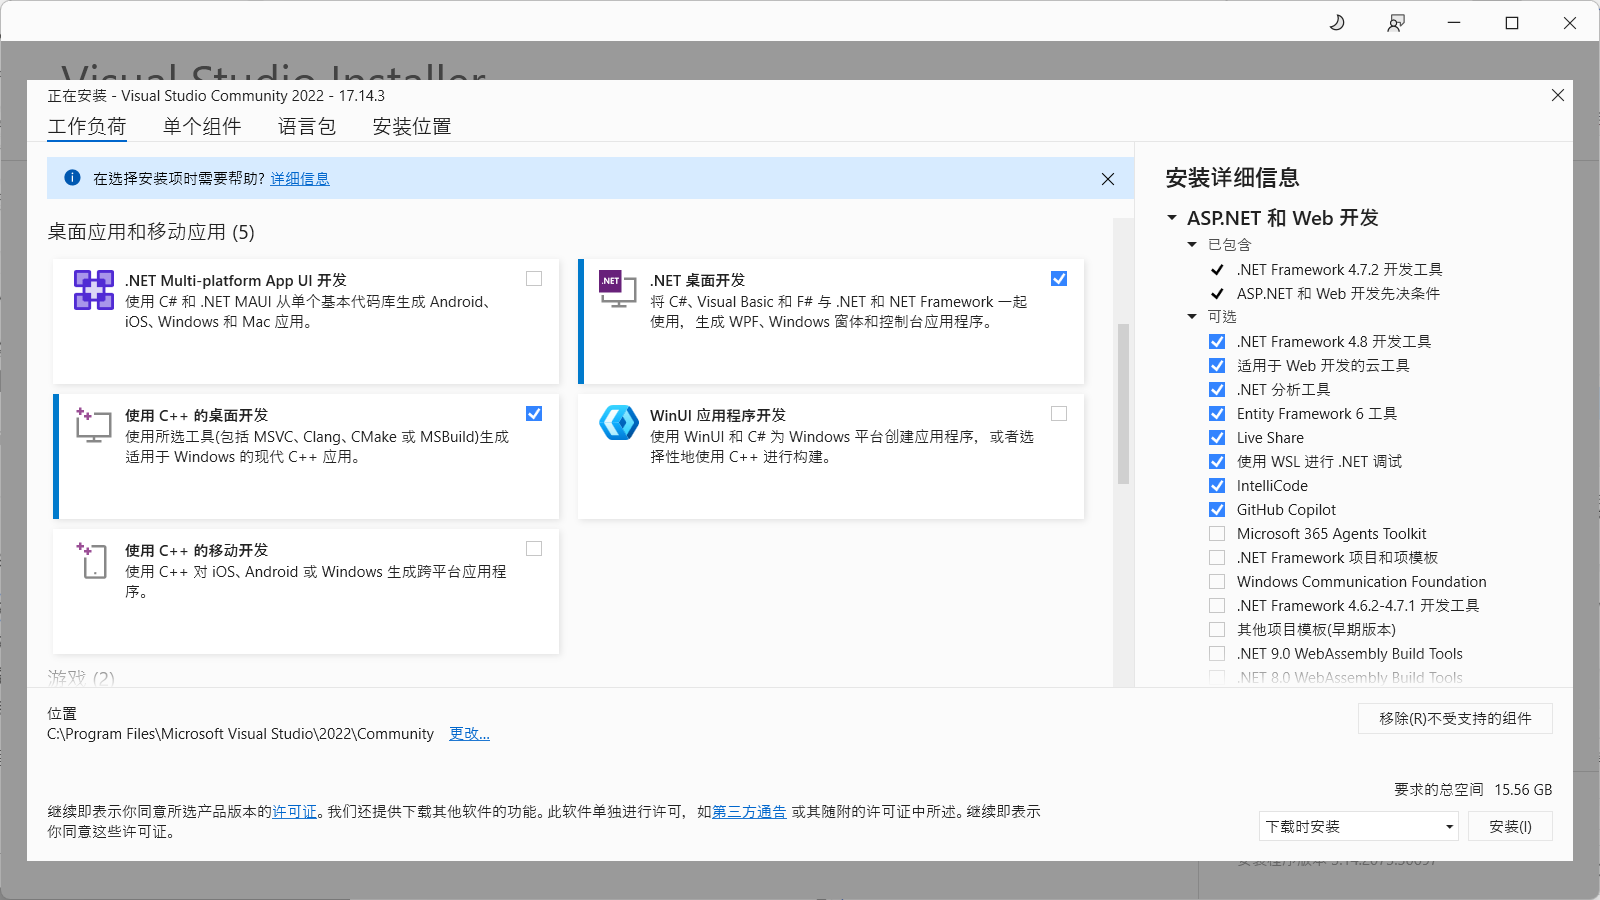The width and height of the screenshot is (1600, 900).
Task: Uncheck Live Share component
Action: click(x=1217, y=438)
